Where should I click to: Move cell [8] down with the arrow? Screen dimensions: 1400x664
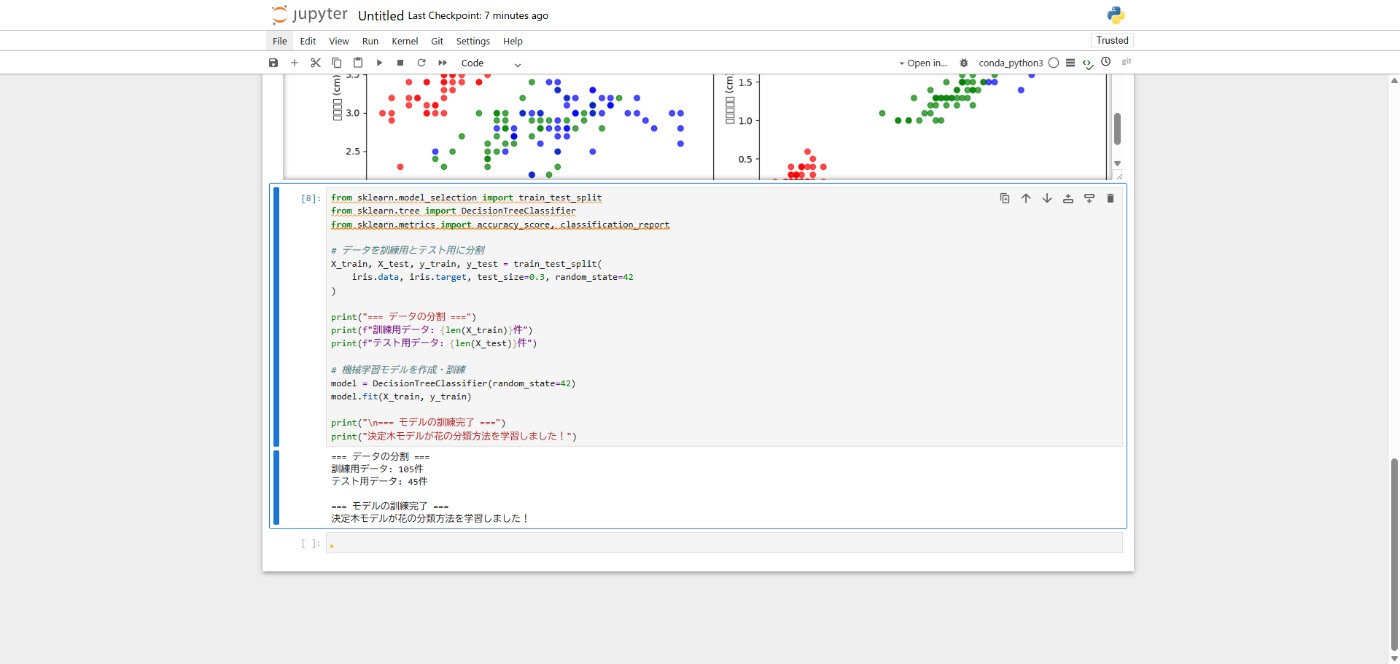tap(1047, 198)
